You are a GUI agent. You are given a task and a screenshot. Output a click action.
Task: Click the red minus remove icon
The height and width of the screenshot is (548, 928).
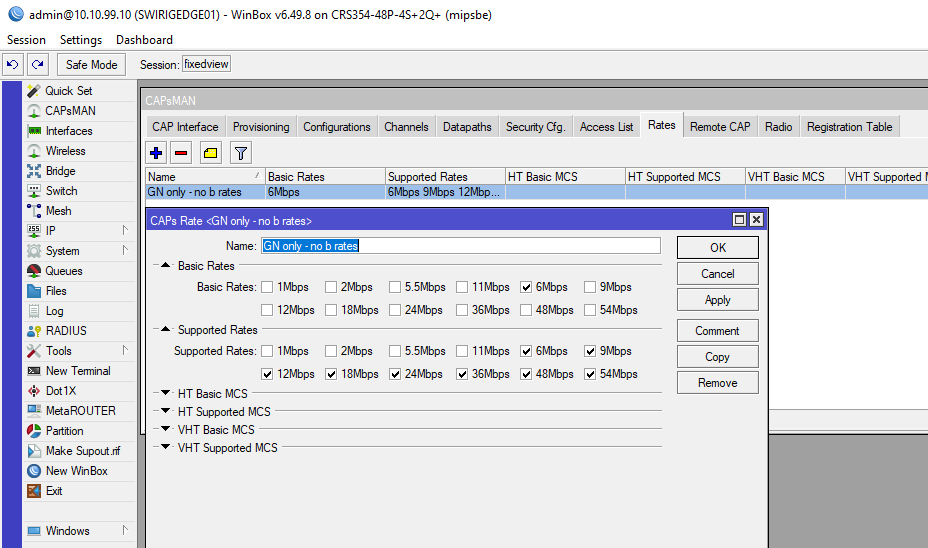(x=181, y=153)
